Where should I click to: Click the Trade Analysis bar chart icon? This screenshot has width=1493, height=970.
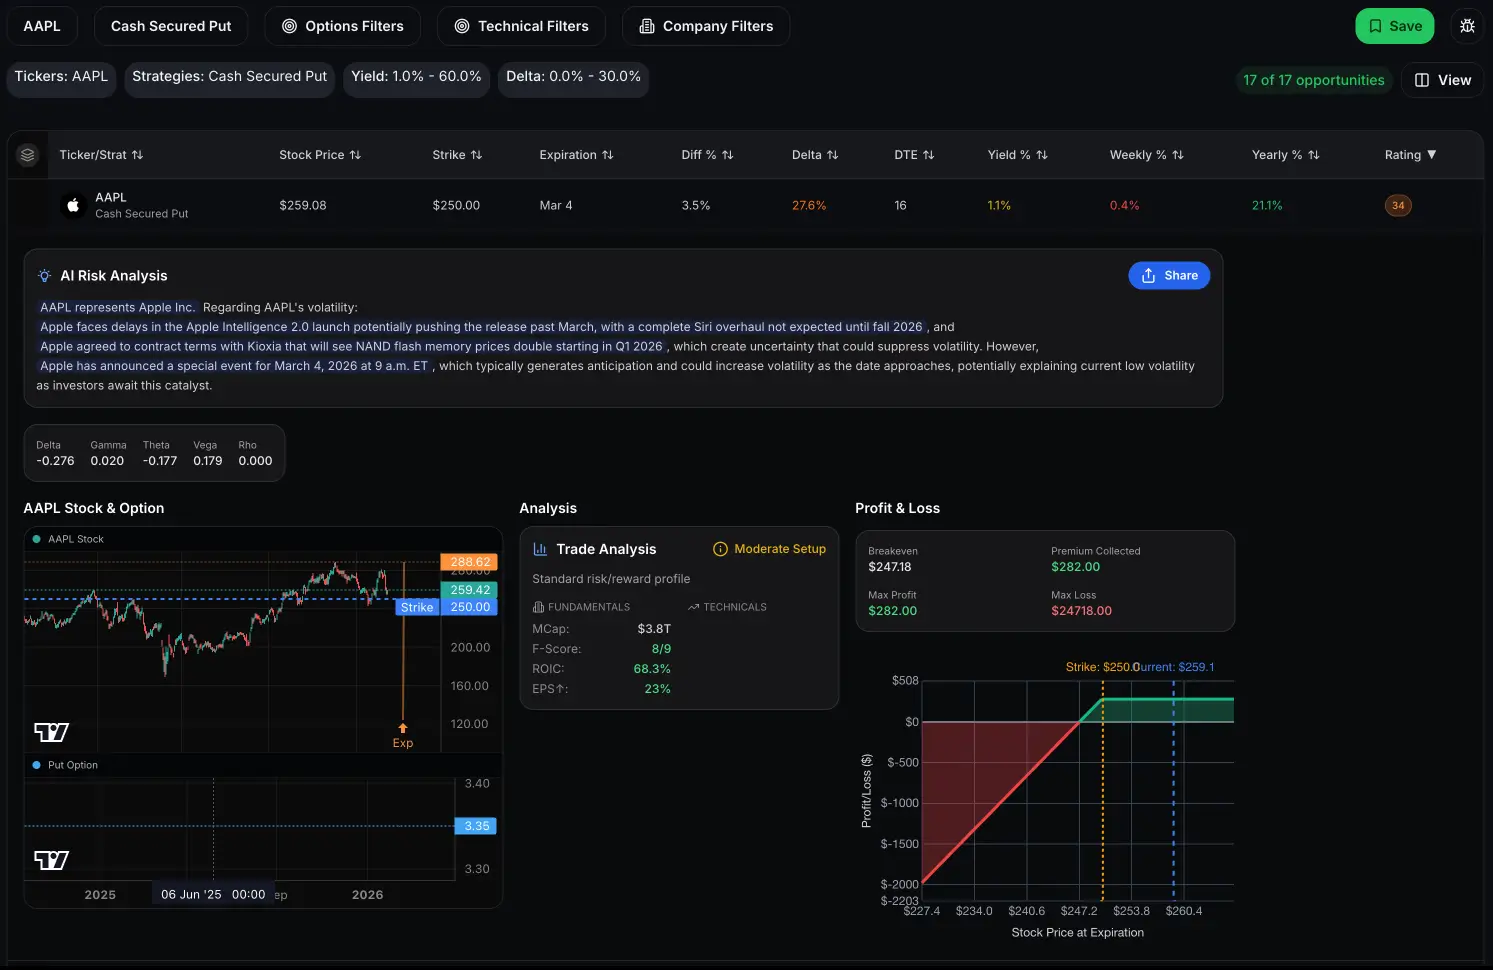tap(540, 549)
